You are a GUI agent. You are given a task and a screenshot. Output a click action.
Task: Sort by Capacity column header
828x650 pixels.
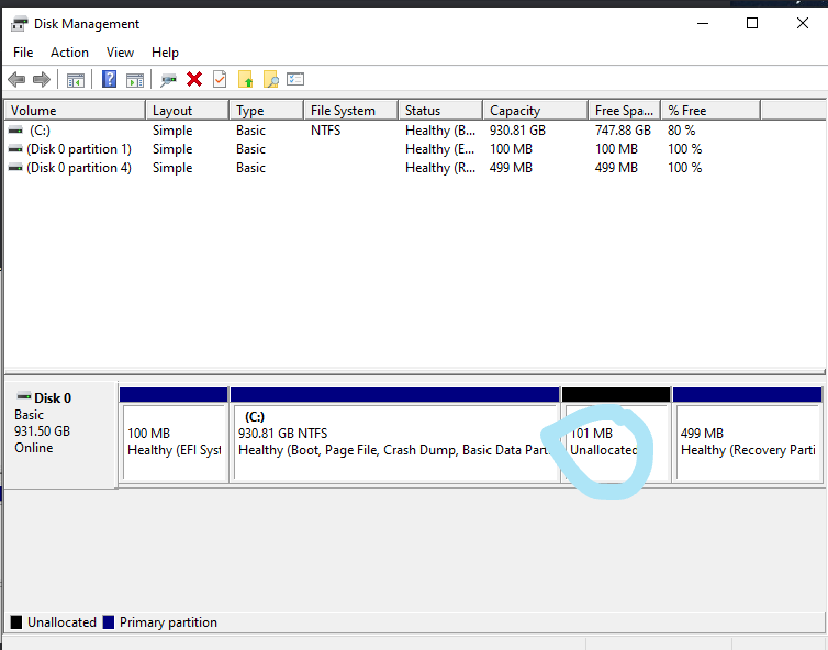[535, 110]
